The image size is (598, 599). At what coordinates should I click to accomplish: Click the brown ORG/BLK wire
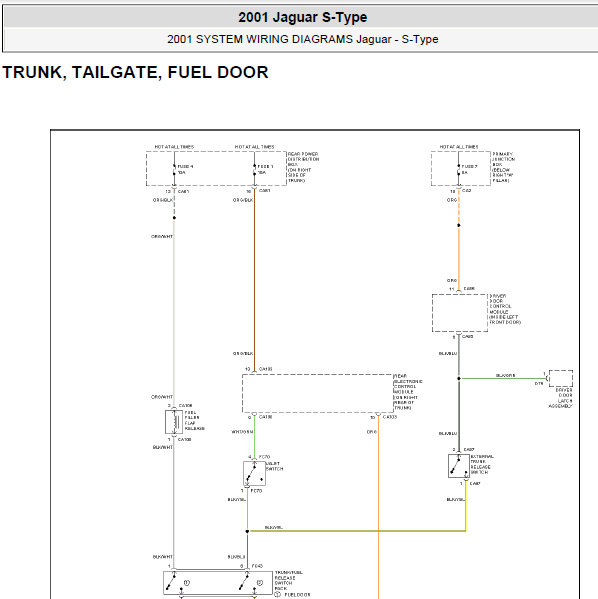(254, 279)
